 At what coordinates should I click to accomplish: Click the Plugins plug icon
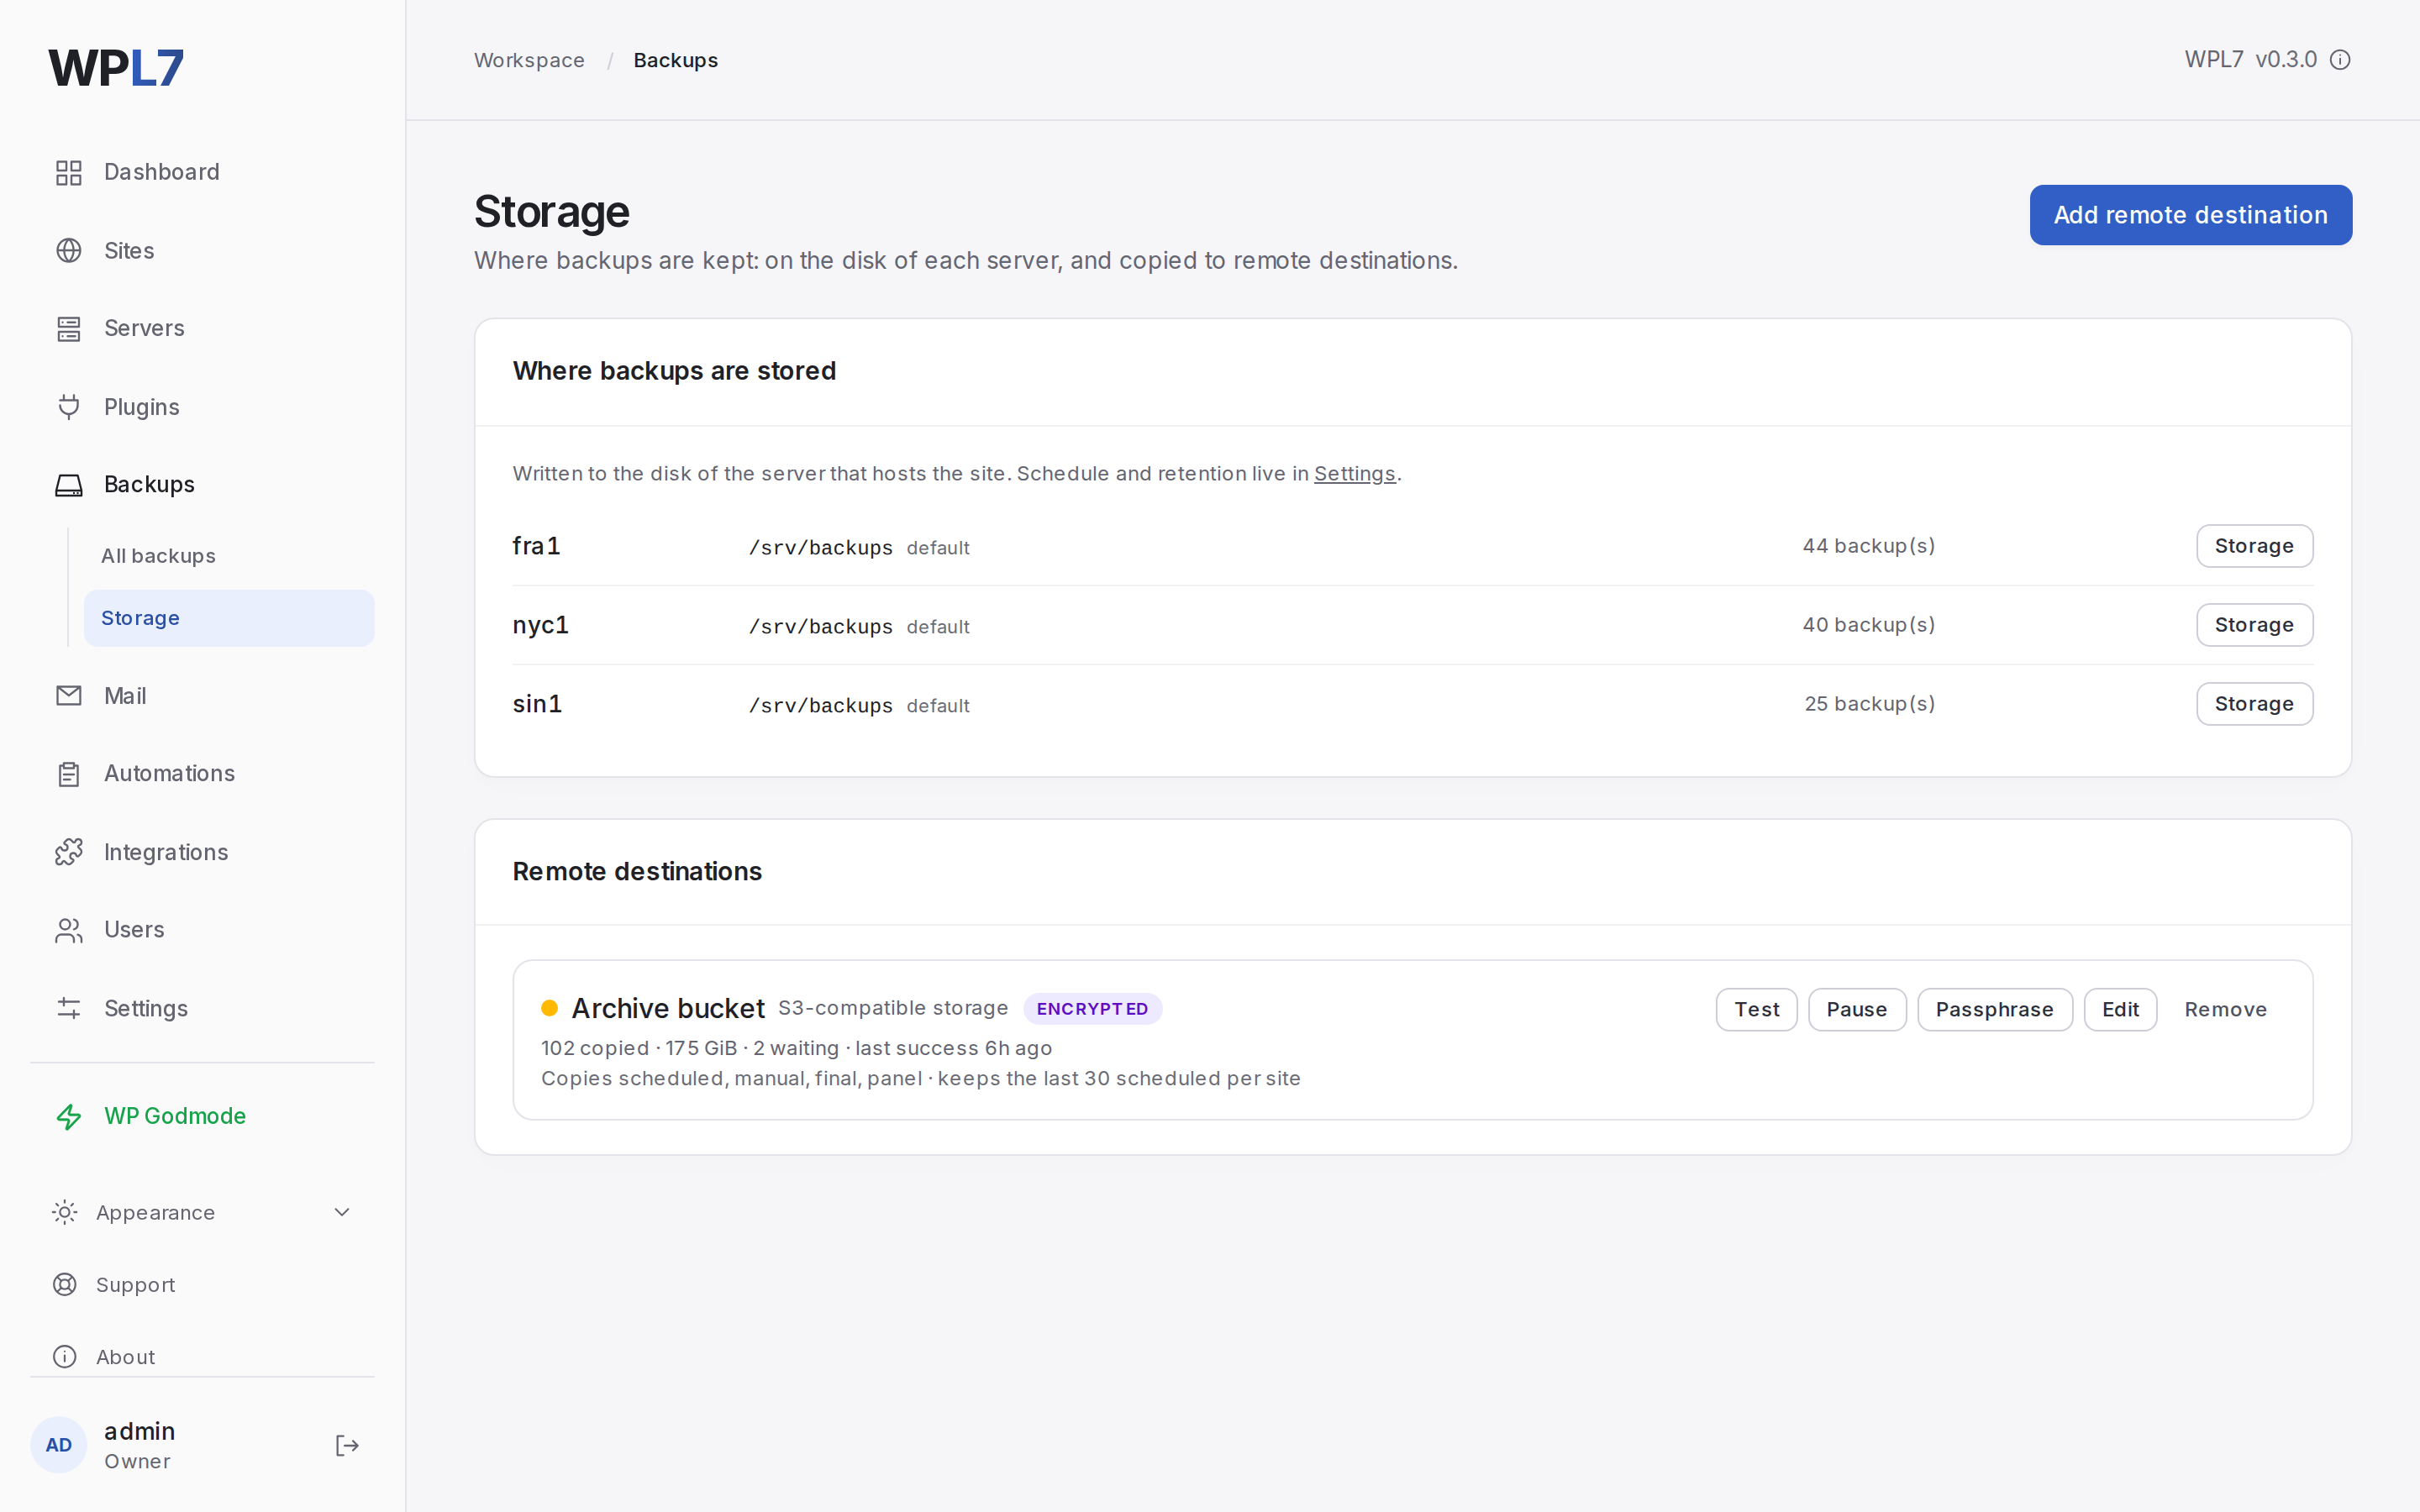(69, 407)
